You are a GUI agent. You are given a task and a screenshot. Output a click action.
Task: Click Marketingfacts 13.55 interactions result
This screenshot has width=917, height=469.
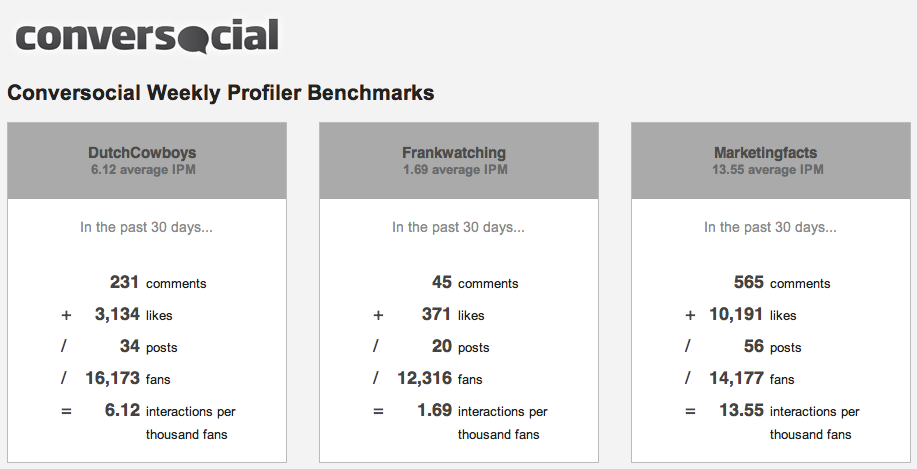(x=741, y=411)
